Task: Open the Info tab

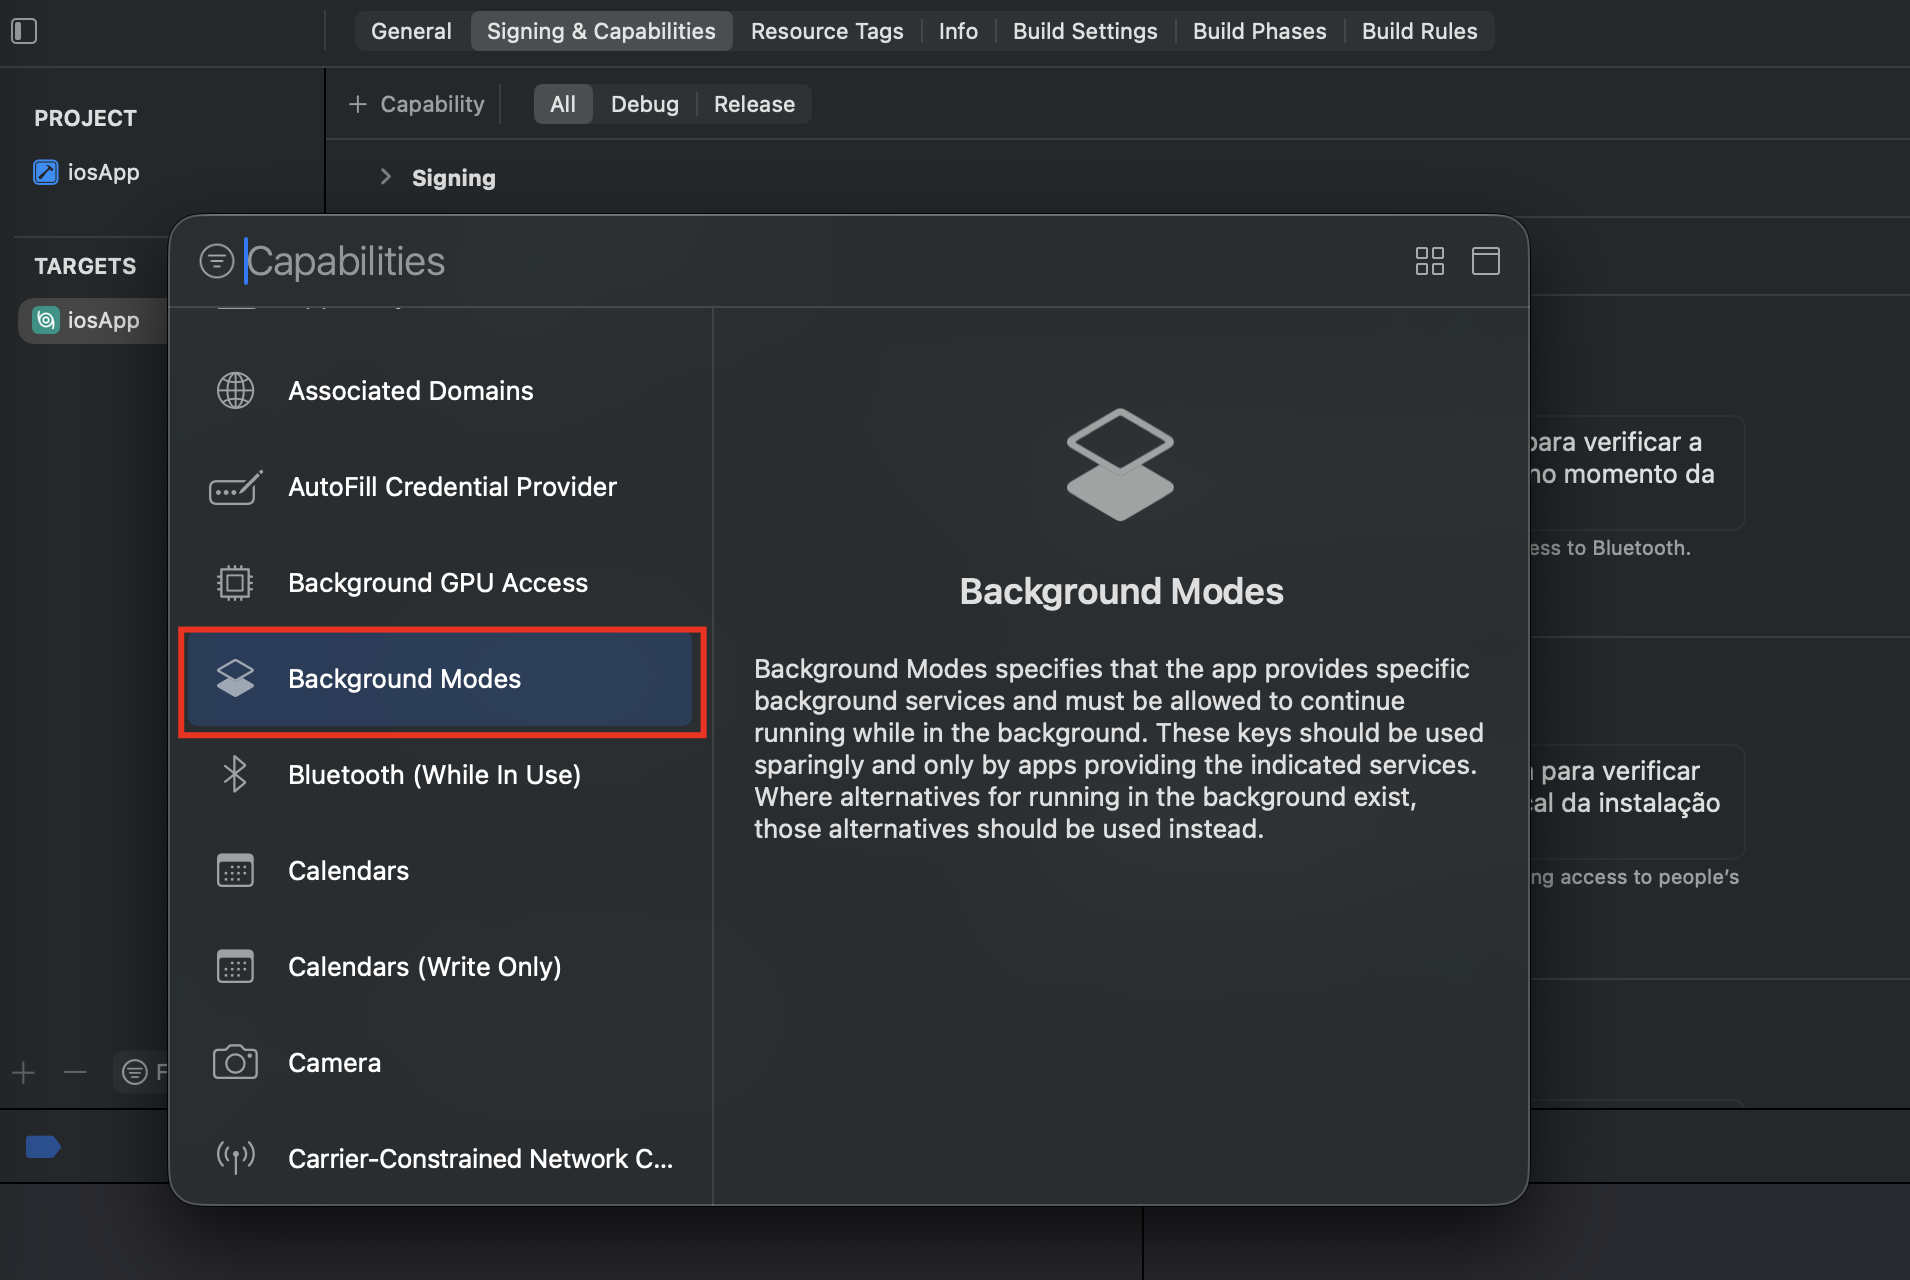Action: [x=958, y=31]
